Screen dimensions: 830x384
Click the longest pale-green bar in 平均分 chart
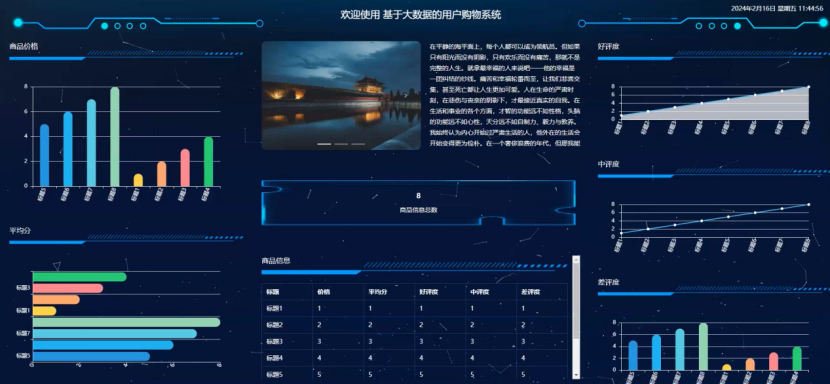(126, 322)
